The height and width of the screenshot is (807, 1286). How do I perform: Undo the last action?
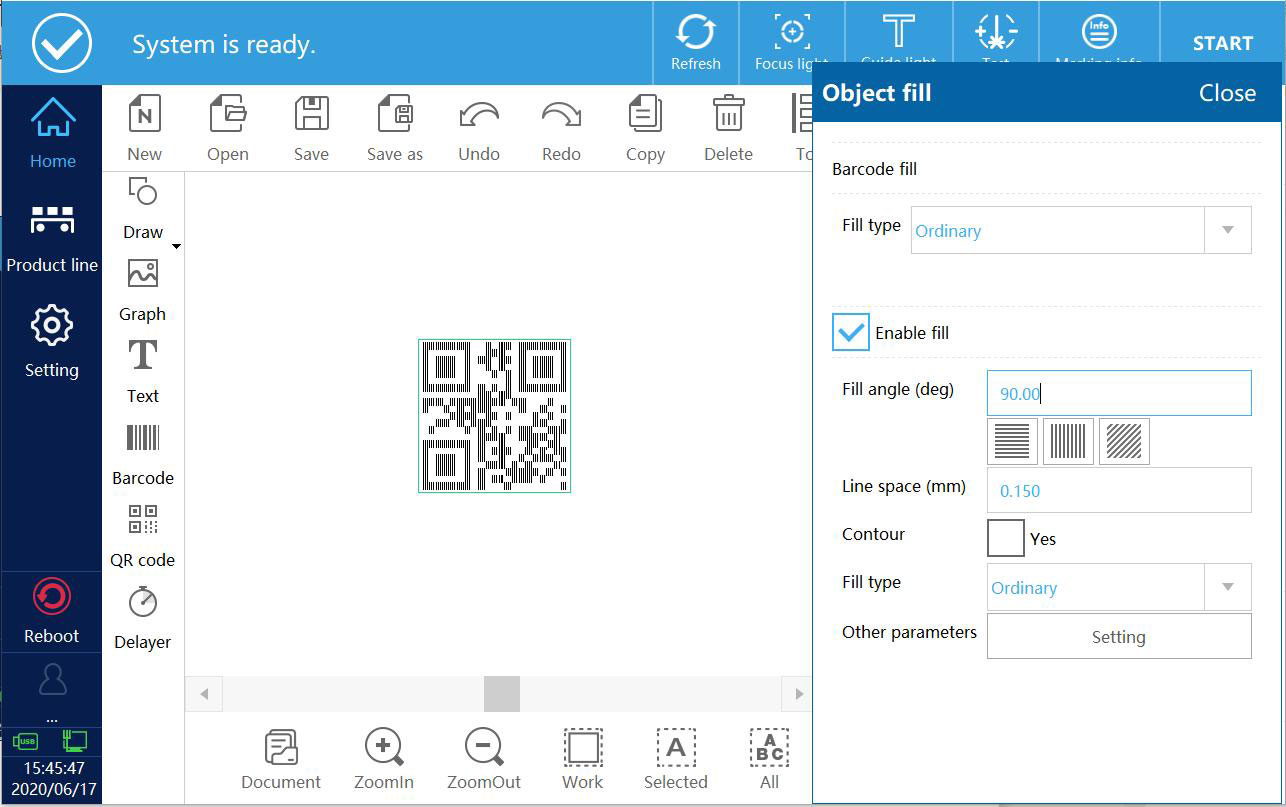coord(479,116)
